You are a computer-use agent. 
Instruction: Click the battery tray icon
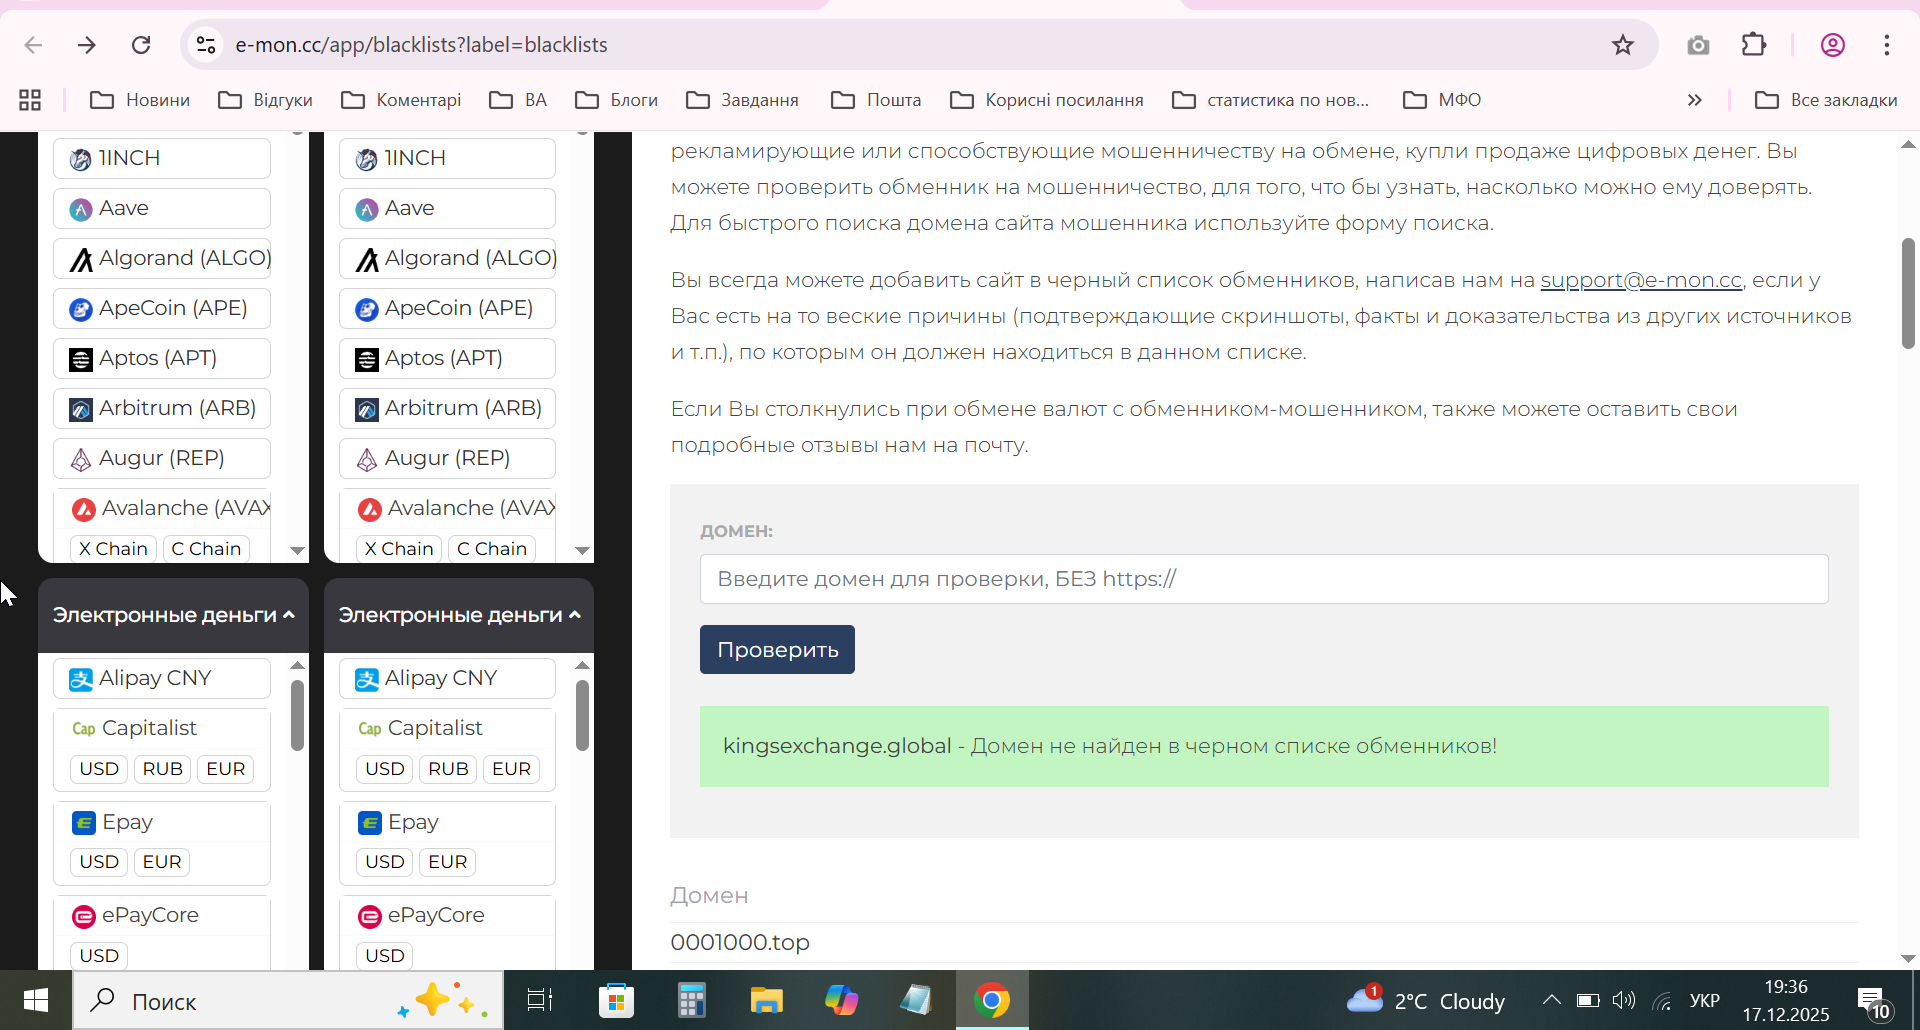click(x=1588, y=1001)
